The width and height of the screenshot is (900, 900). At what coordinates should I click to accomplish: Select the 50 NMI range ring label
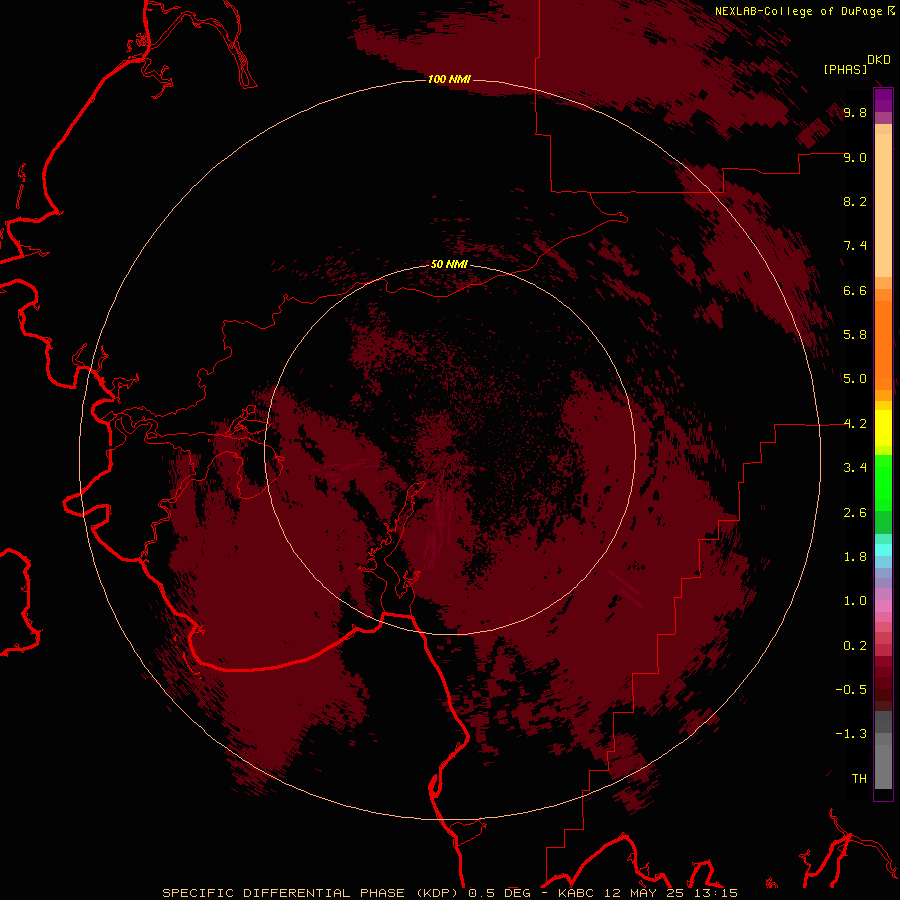pyautogui.click(x=449, y=264)
